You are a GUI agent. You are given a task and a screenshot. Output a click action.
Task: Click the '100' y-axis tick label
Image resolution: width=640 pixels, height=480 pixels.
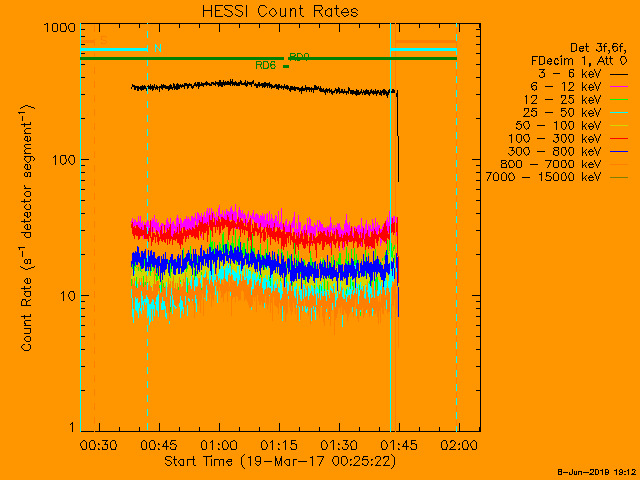[64, 160]
